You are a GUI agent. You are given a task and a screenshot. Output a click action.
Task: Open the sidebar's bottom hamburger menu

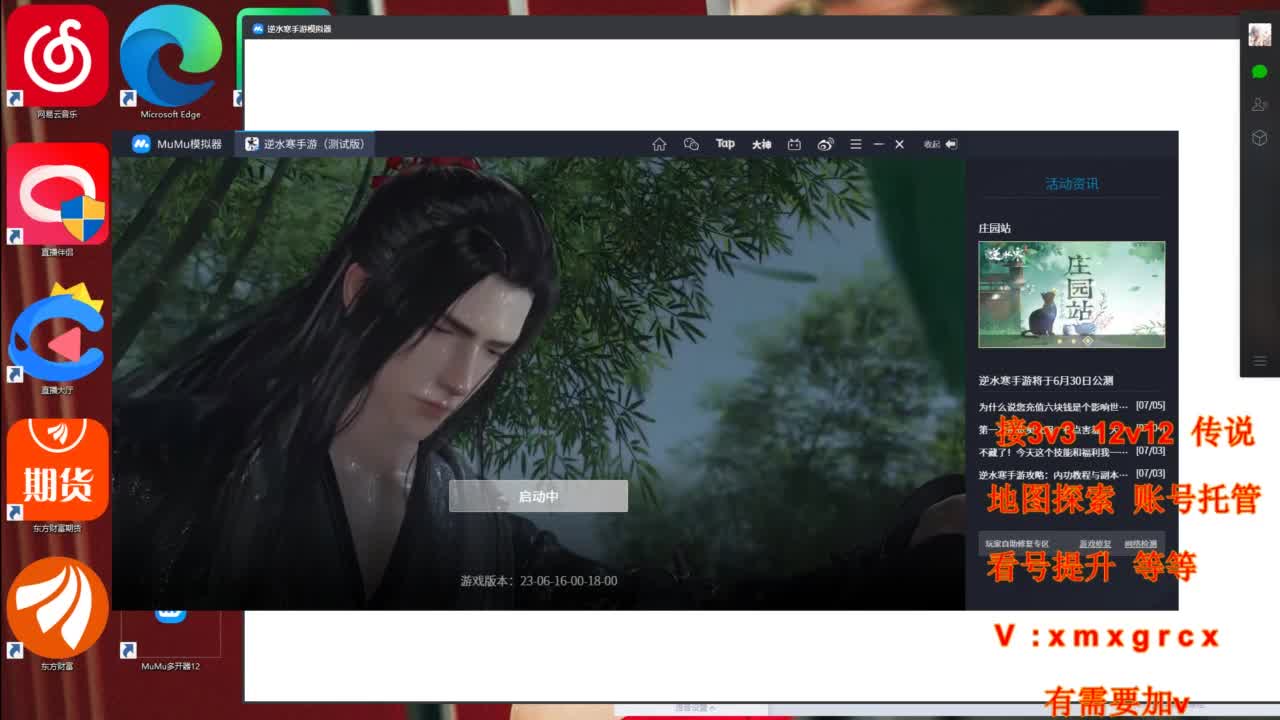pyautogui.click(x=1259, y=361)
